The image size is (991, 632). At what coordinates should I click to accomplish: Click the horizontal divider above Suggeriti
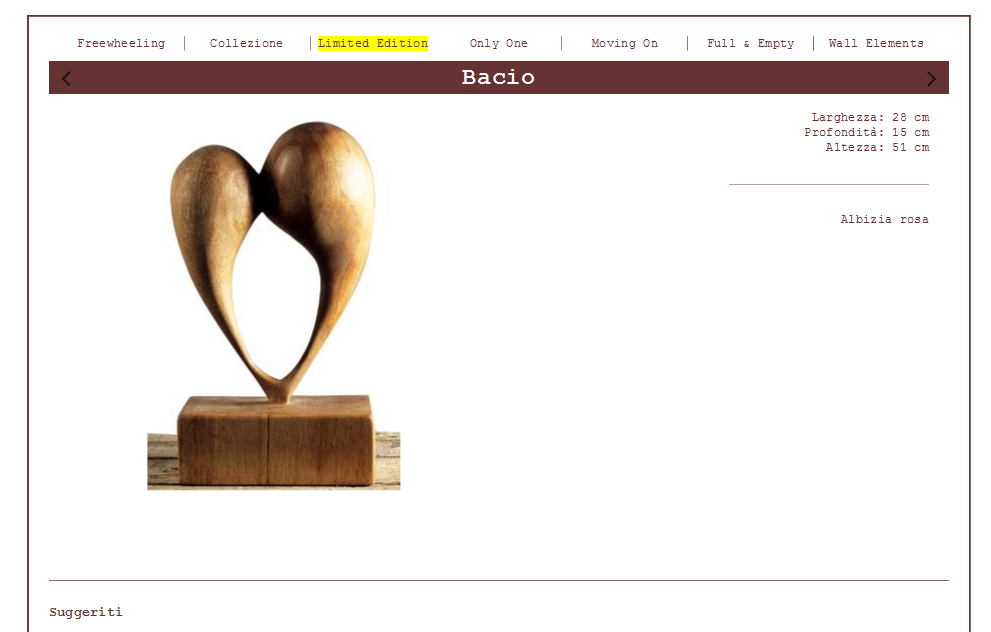point(499,580)
